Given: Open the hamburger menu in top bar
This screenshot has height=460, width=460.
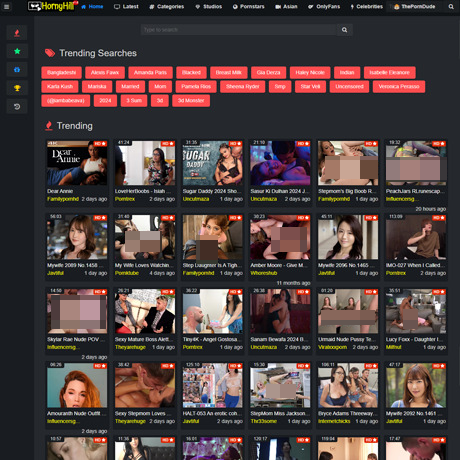Looking at the screenshot, I should (6, 6).
